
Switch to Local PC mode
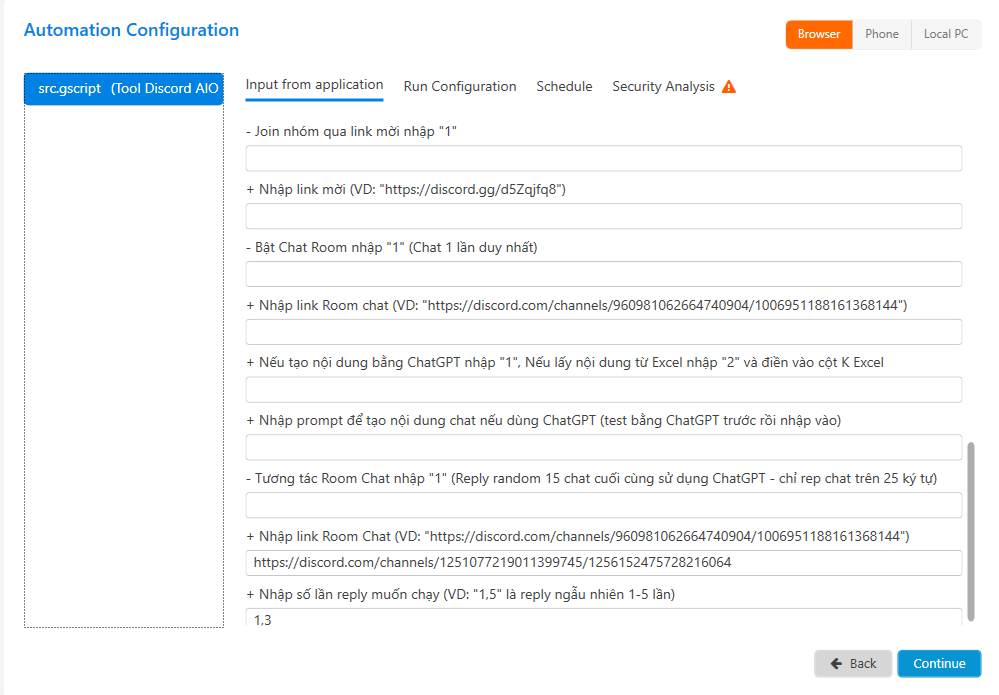click(x=946, y=34)
